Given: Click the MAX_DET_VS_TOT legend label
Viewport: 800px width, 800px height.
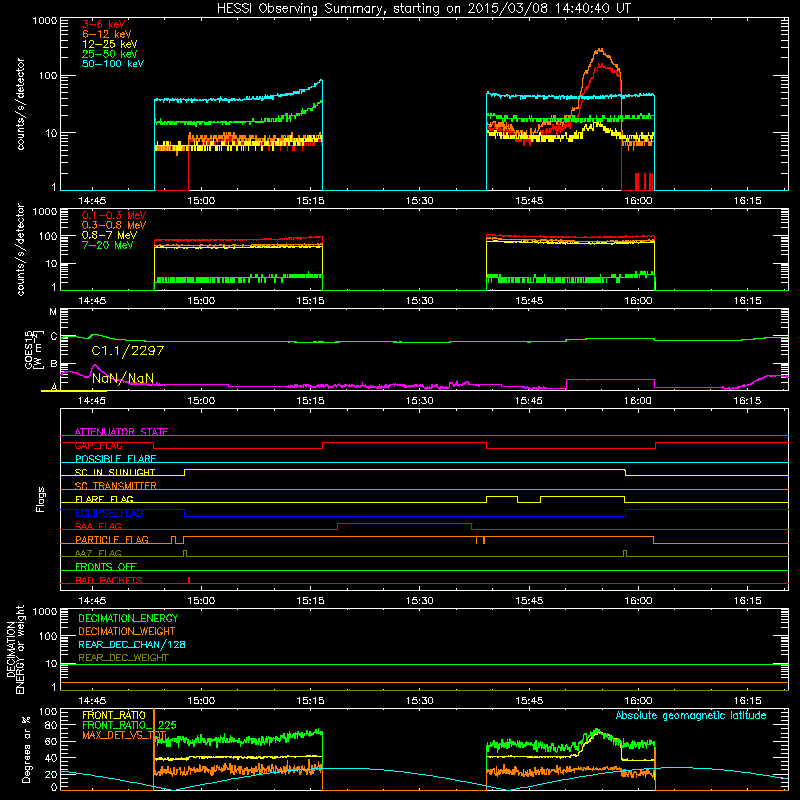Looking at the screenshot, I should coord(124,735).
